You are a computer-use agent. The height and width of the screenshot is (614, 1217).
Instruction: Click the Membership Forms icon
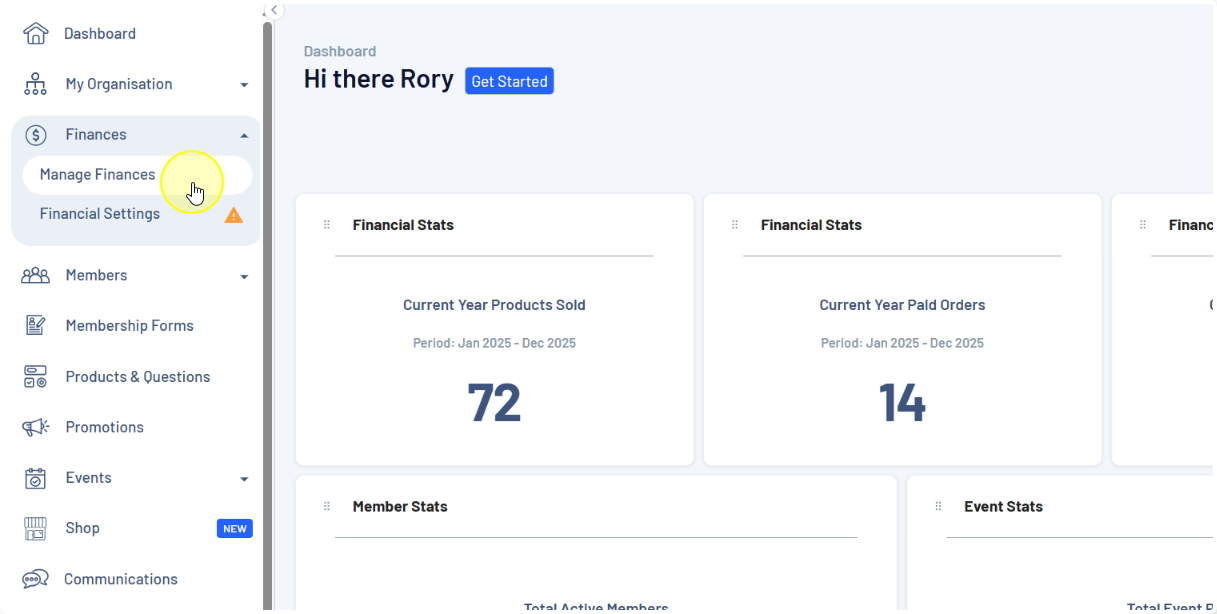pos(35,326)
